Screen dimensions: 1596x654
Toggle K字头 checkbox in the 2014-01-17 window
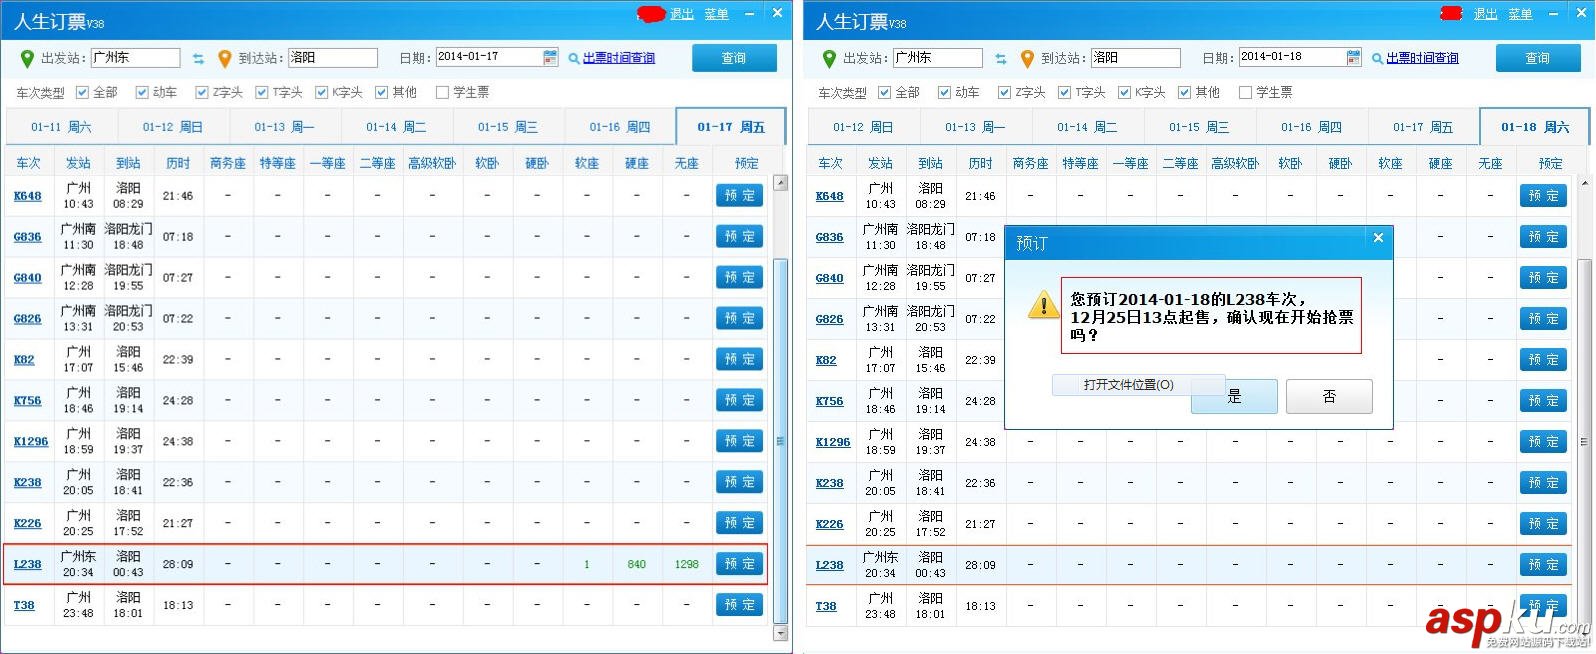tap(322, 92)
